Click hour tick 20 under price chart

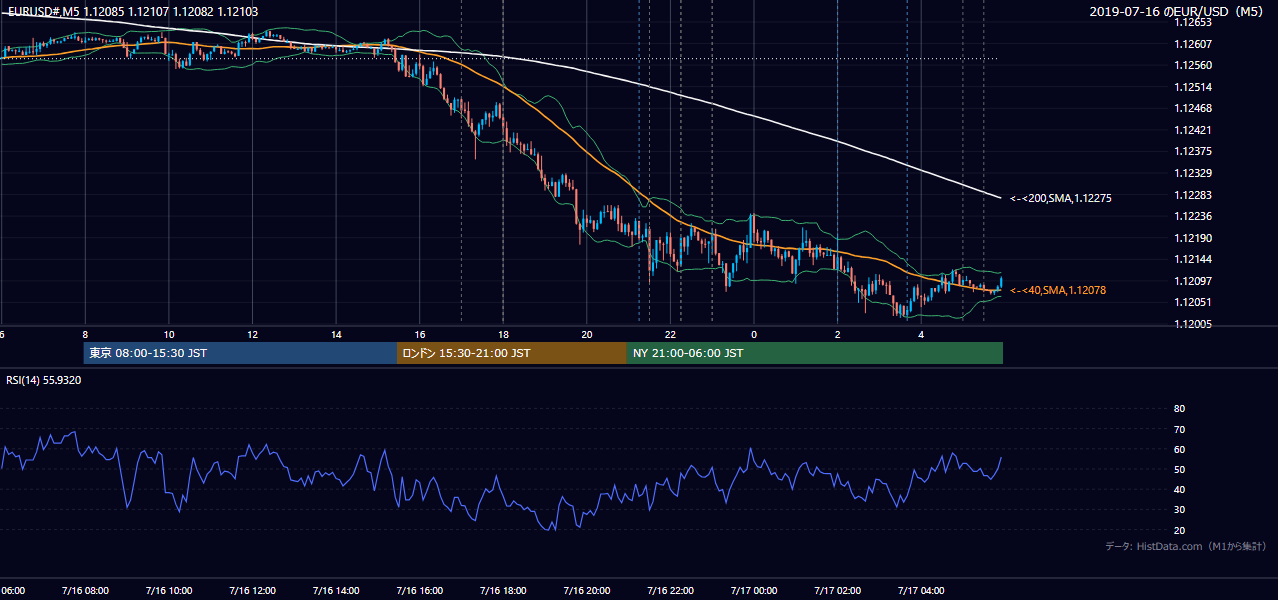point(587,335)
